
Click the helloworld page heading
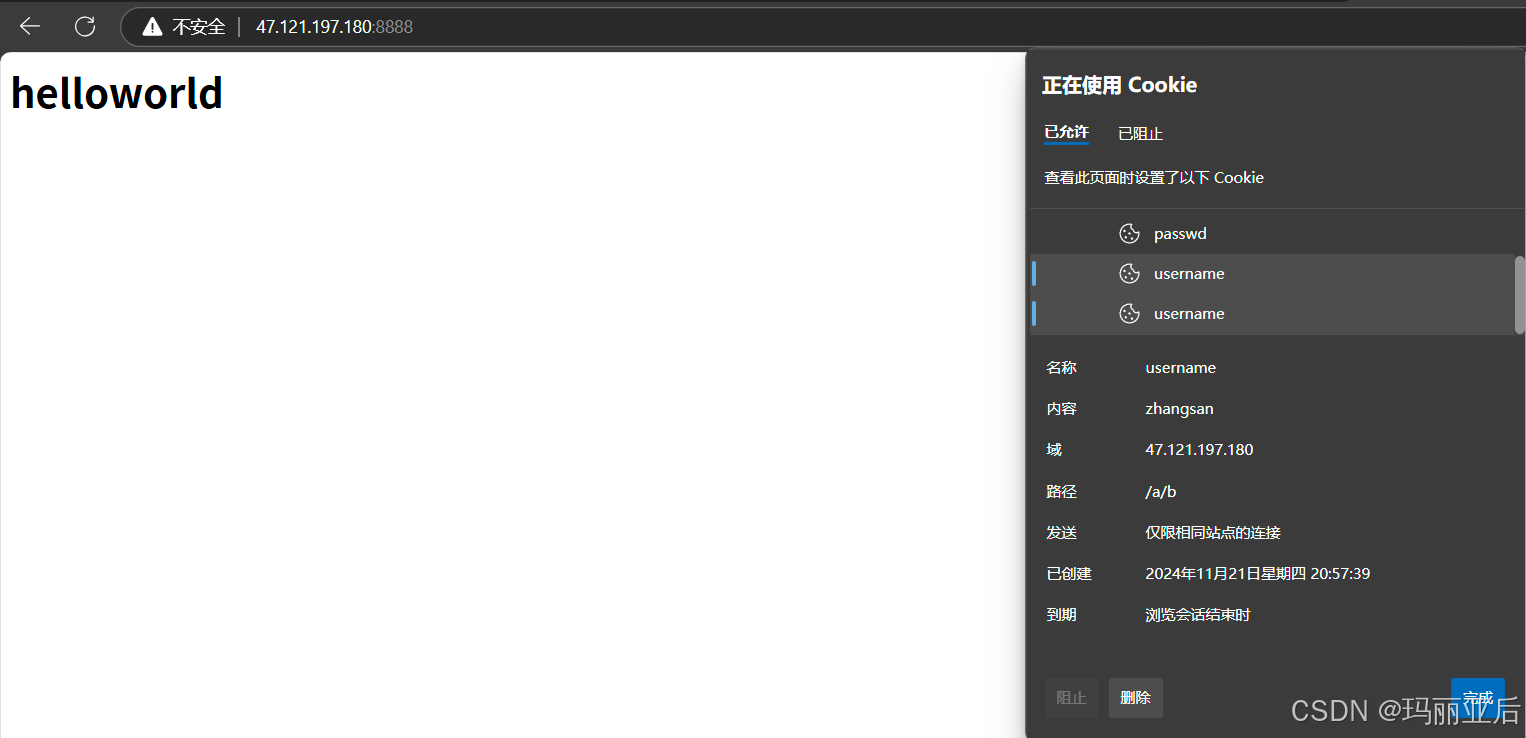coord(116,92)
